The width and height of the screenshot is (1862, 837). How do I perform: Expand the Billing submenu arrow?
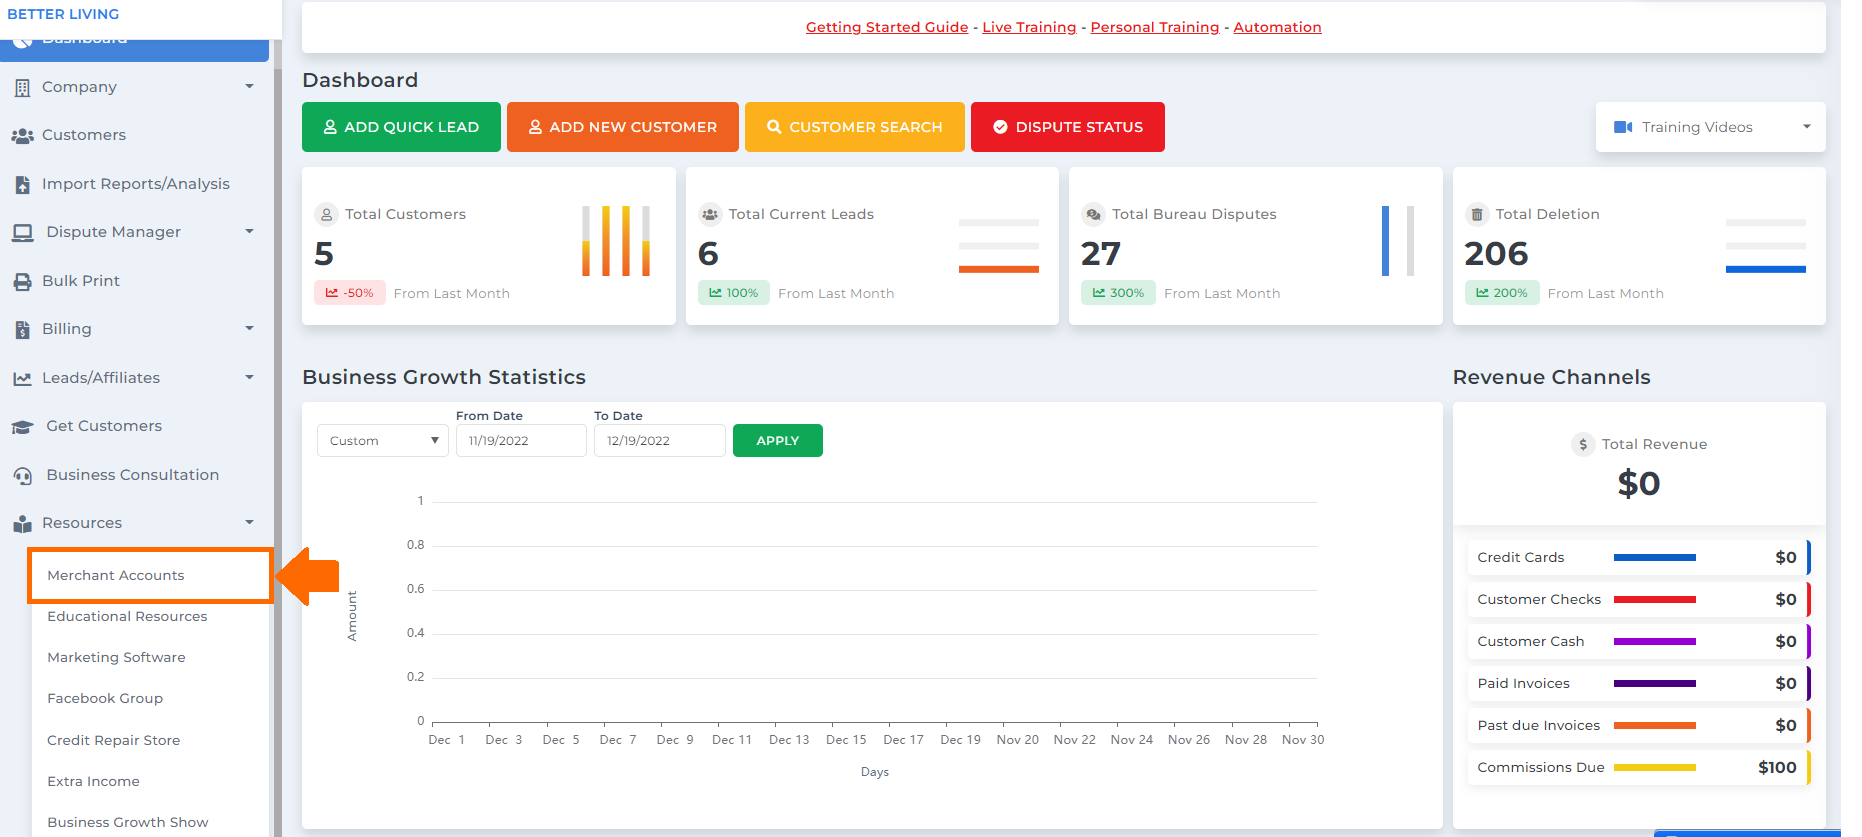(249, 329)
